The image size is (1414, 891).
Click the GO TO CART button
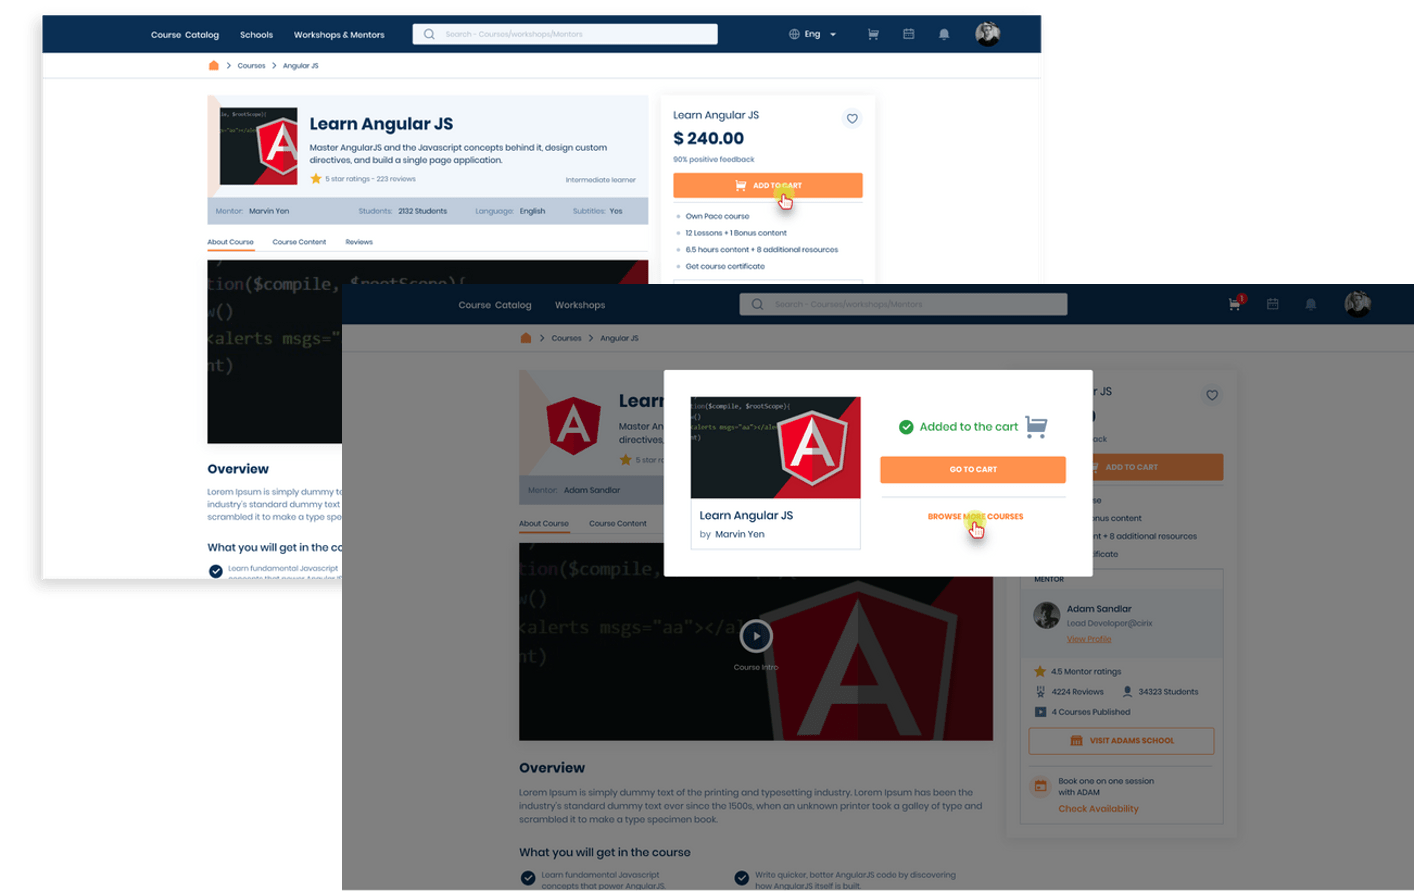click(973, 469)
